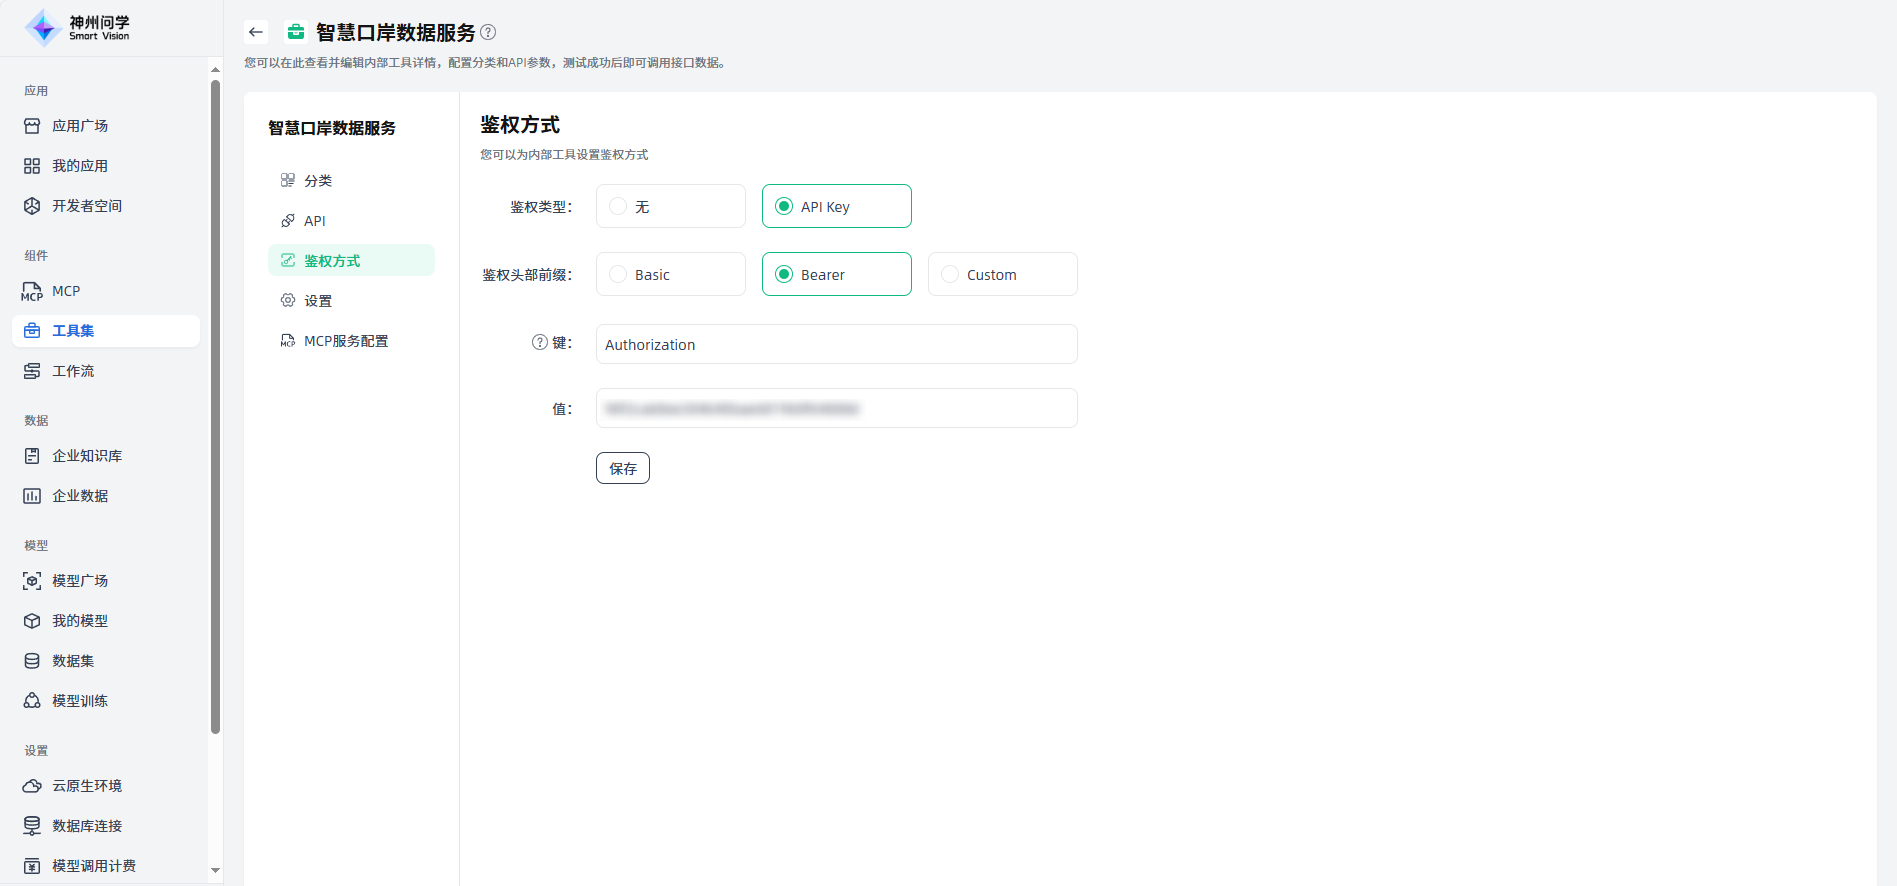The image size is (1897, 886).
Task: Click the 保存 button
Action: (622, 468)
